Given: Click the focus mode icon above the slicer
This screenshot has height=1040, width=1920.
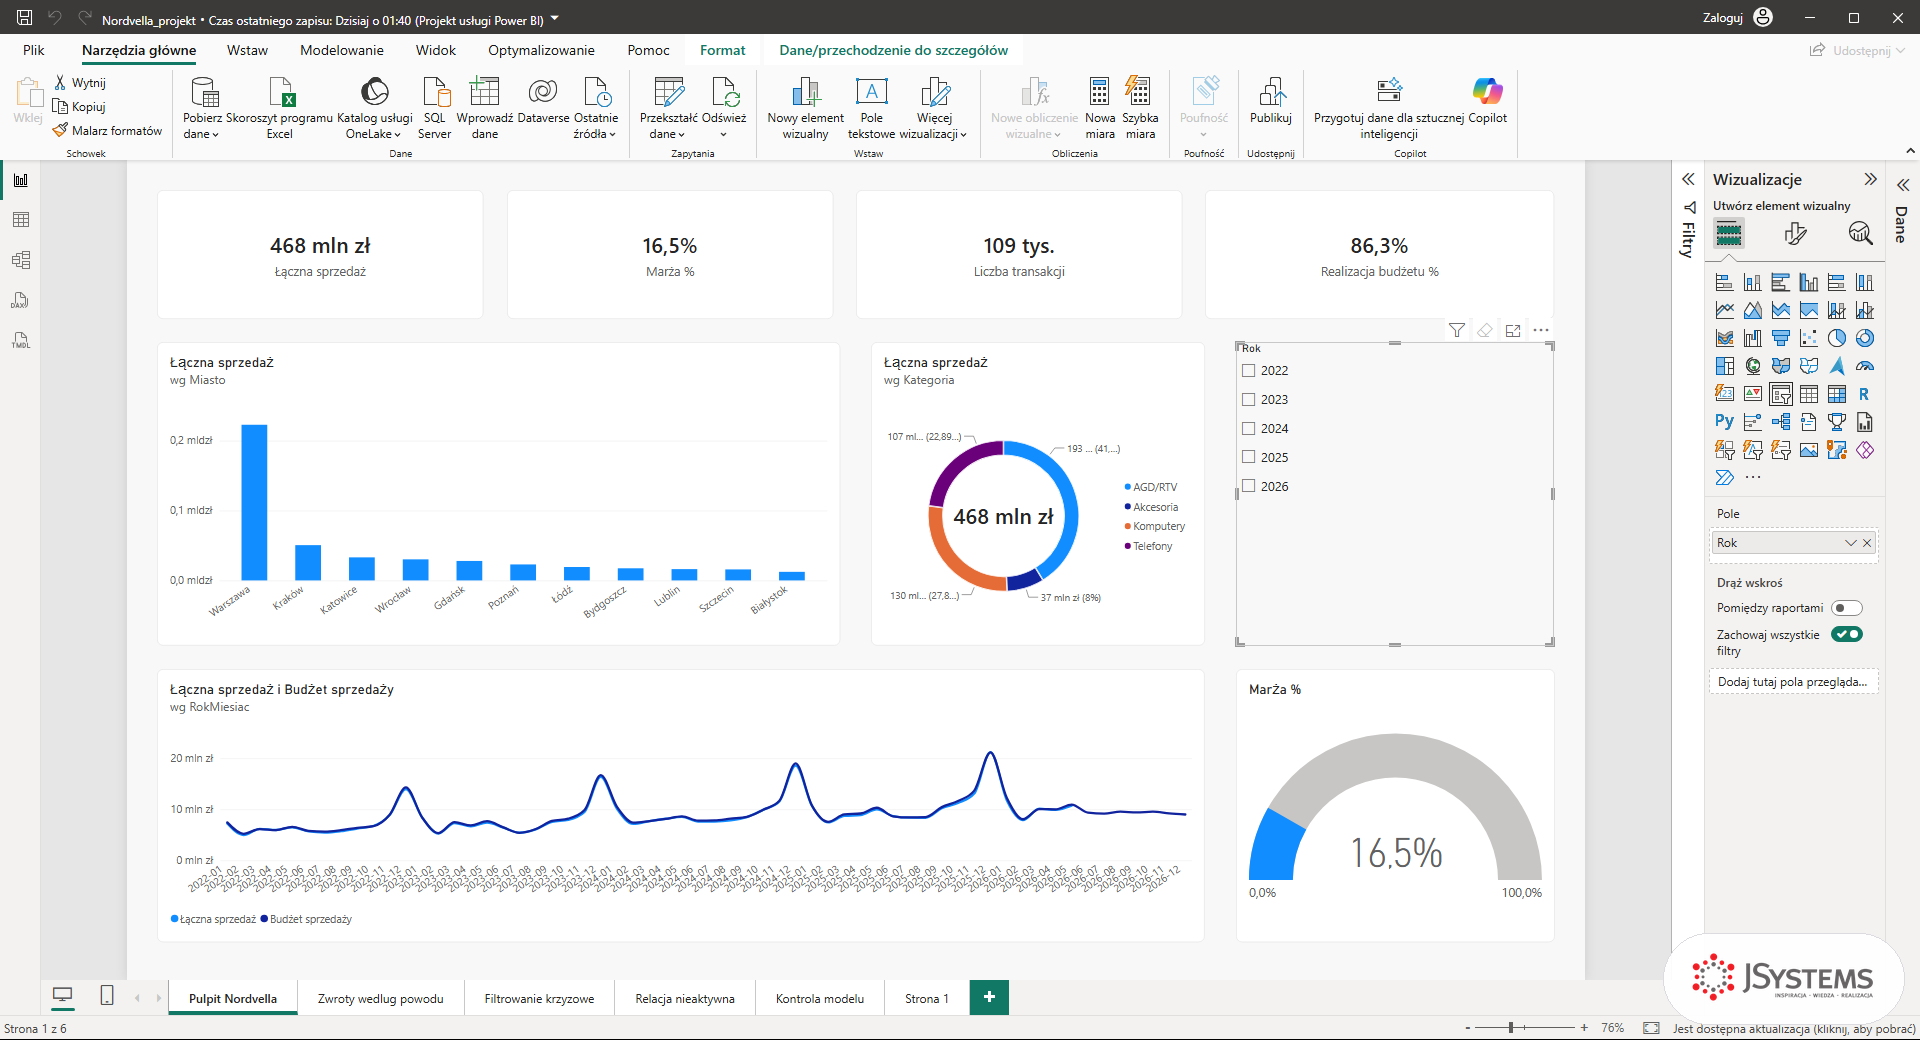Looking at the screenshot, I should pyautogui.click(x=1513, y=330).
